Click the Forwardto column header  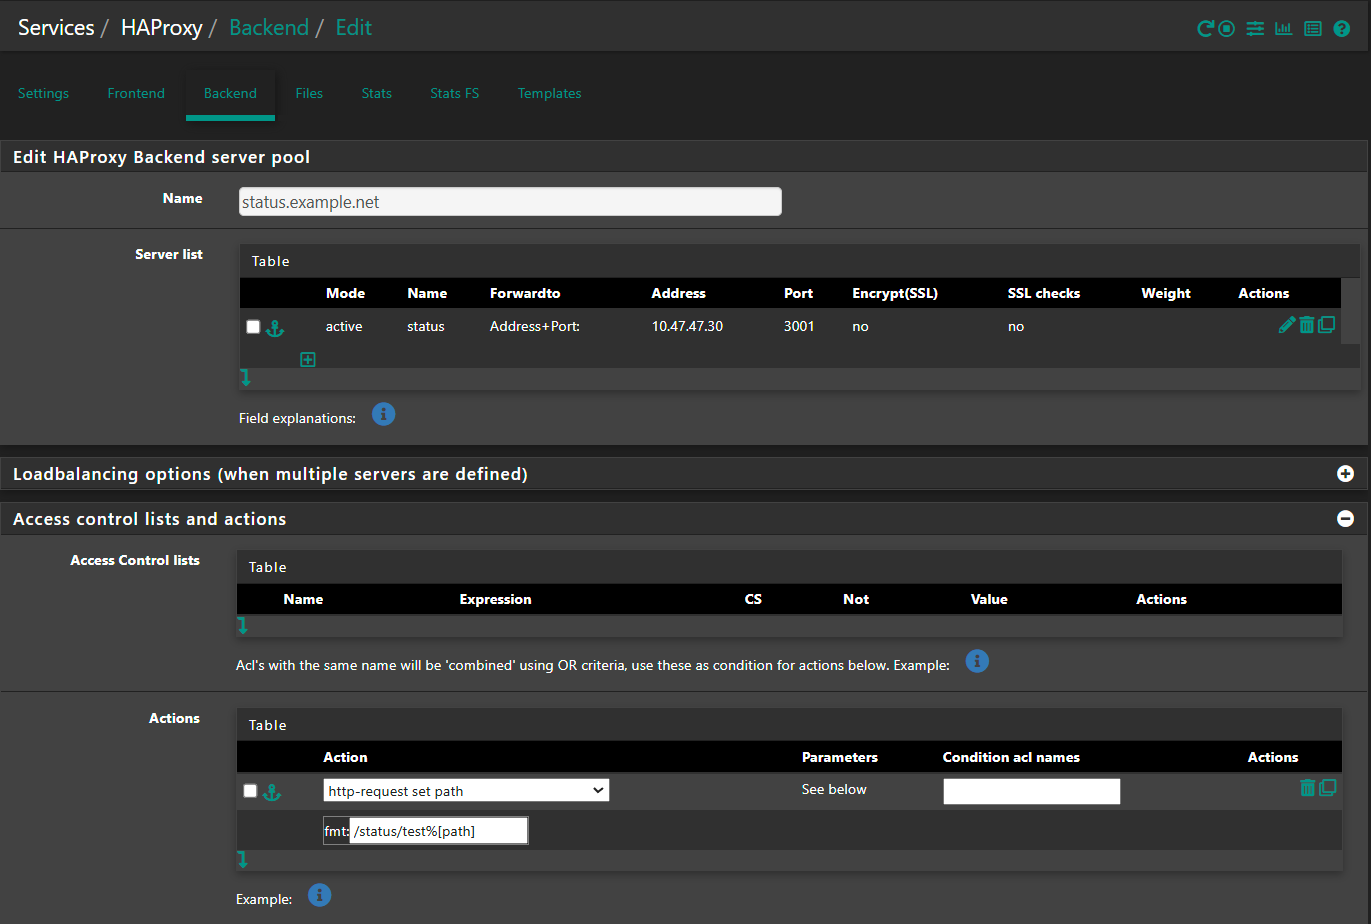pyautogui.click(x=525, y=293)
